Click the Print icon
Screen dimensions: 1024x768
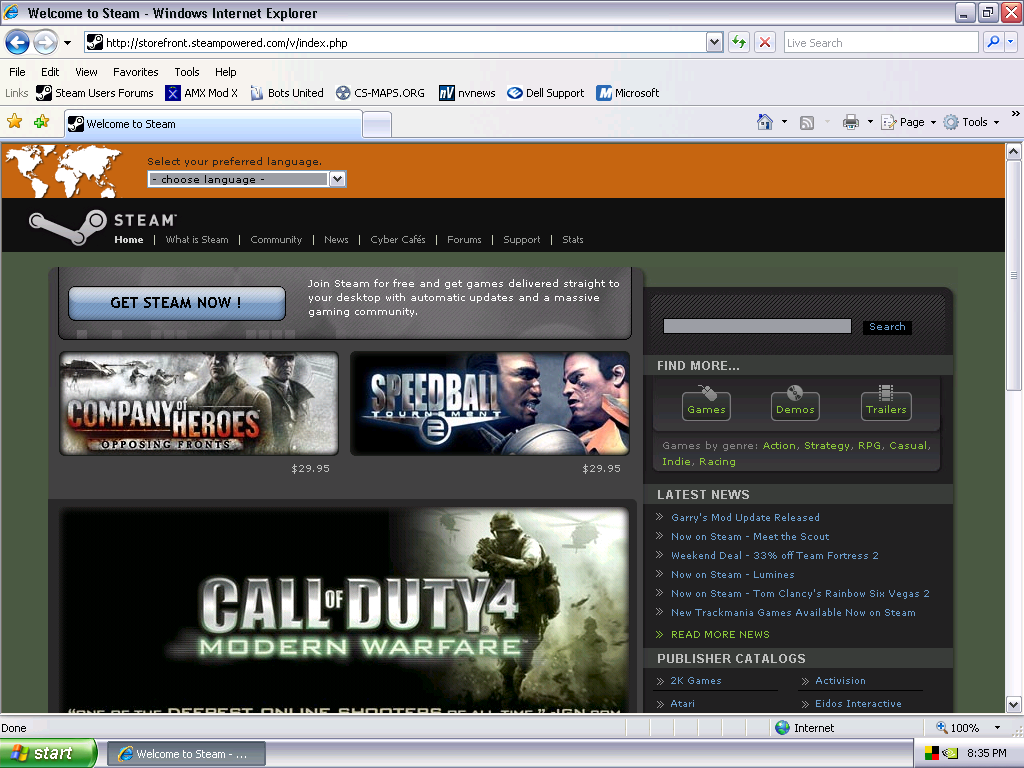(x=850, y=122)
